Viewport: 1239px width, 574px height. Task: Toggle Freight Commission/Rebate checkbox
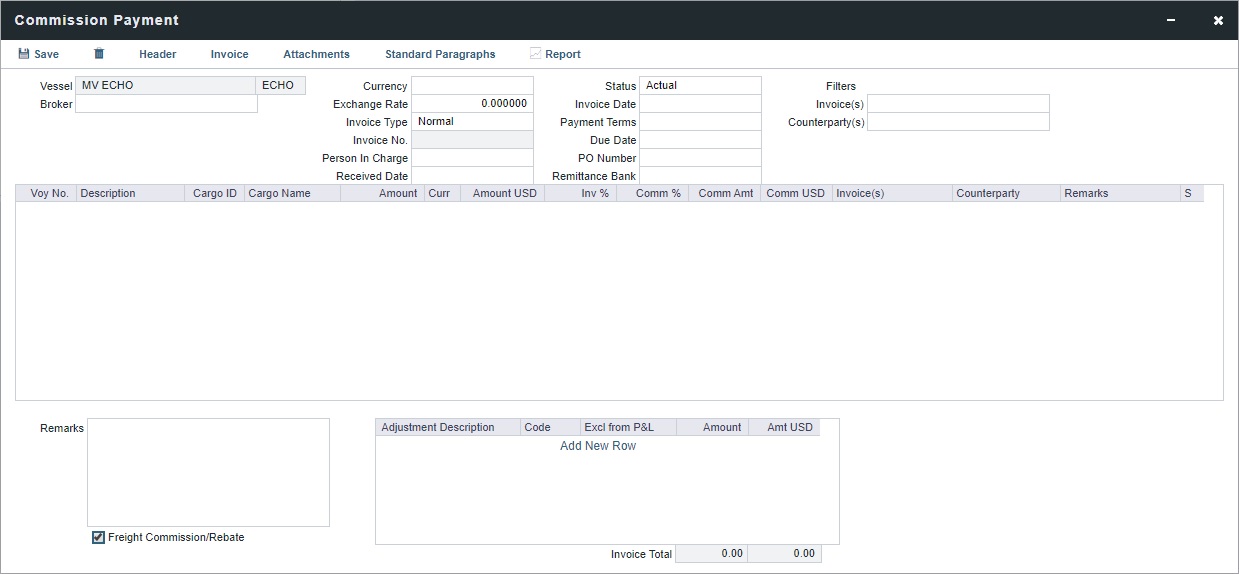(x=98, y=538)
